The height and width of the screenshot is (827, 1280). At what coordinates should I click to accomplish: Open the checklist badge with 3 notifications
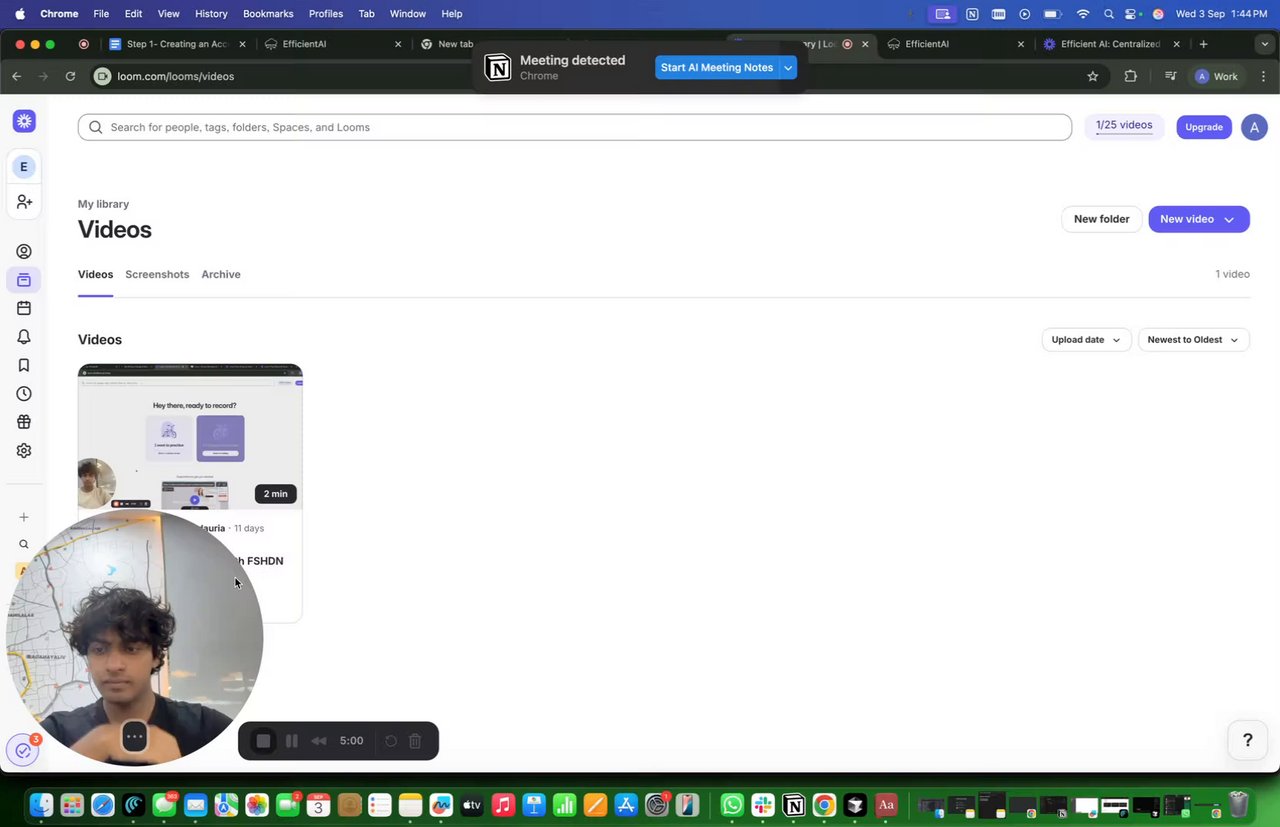[23, 749]
